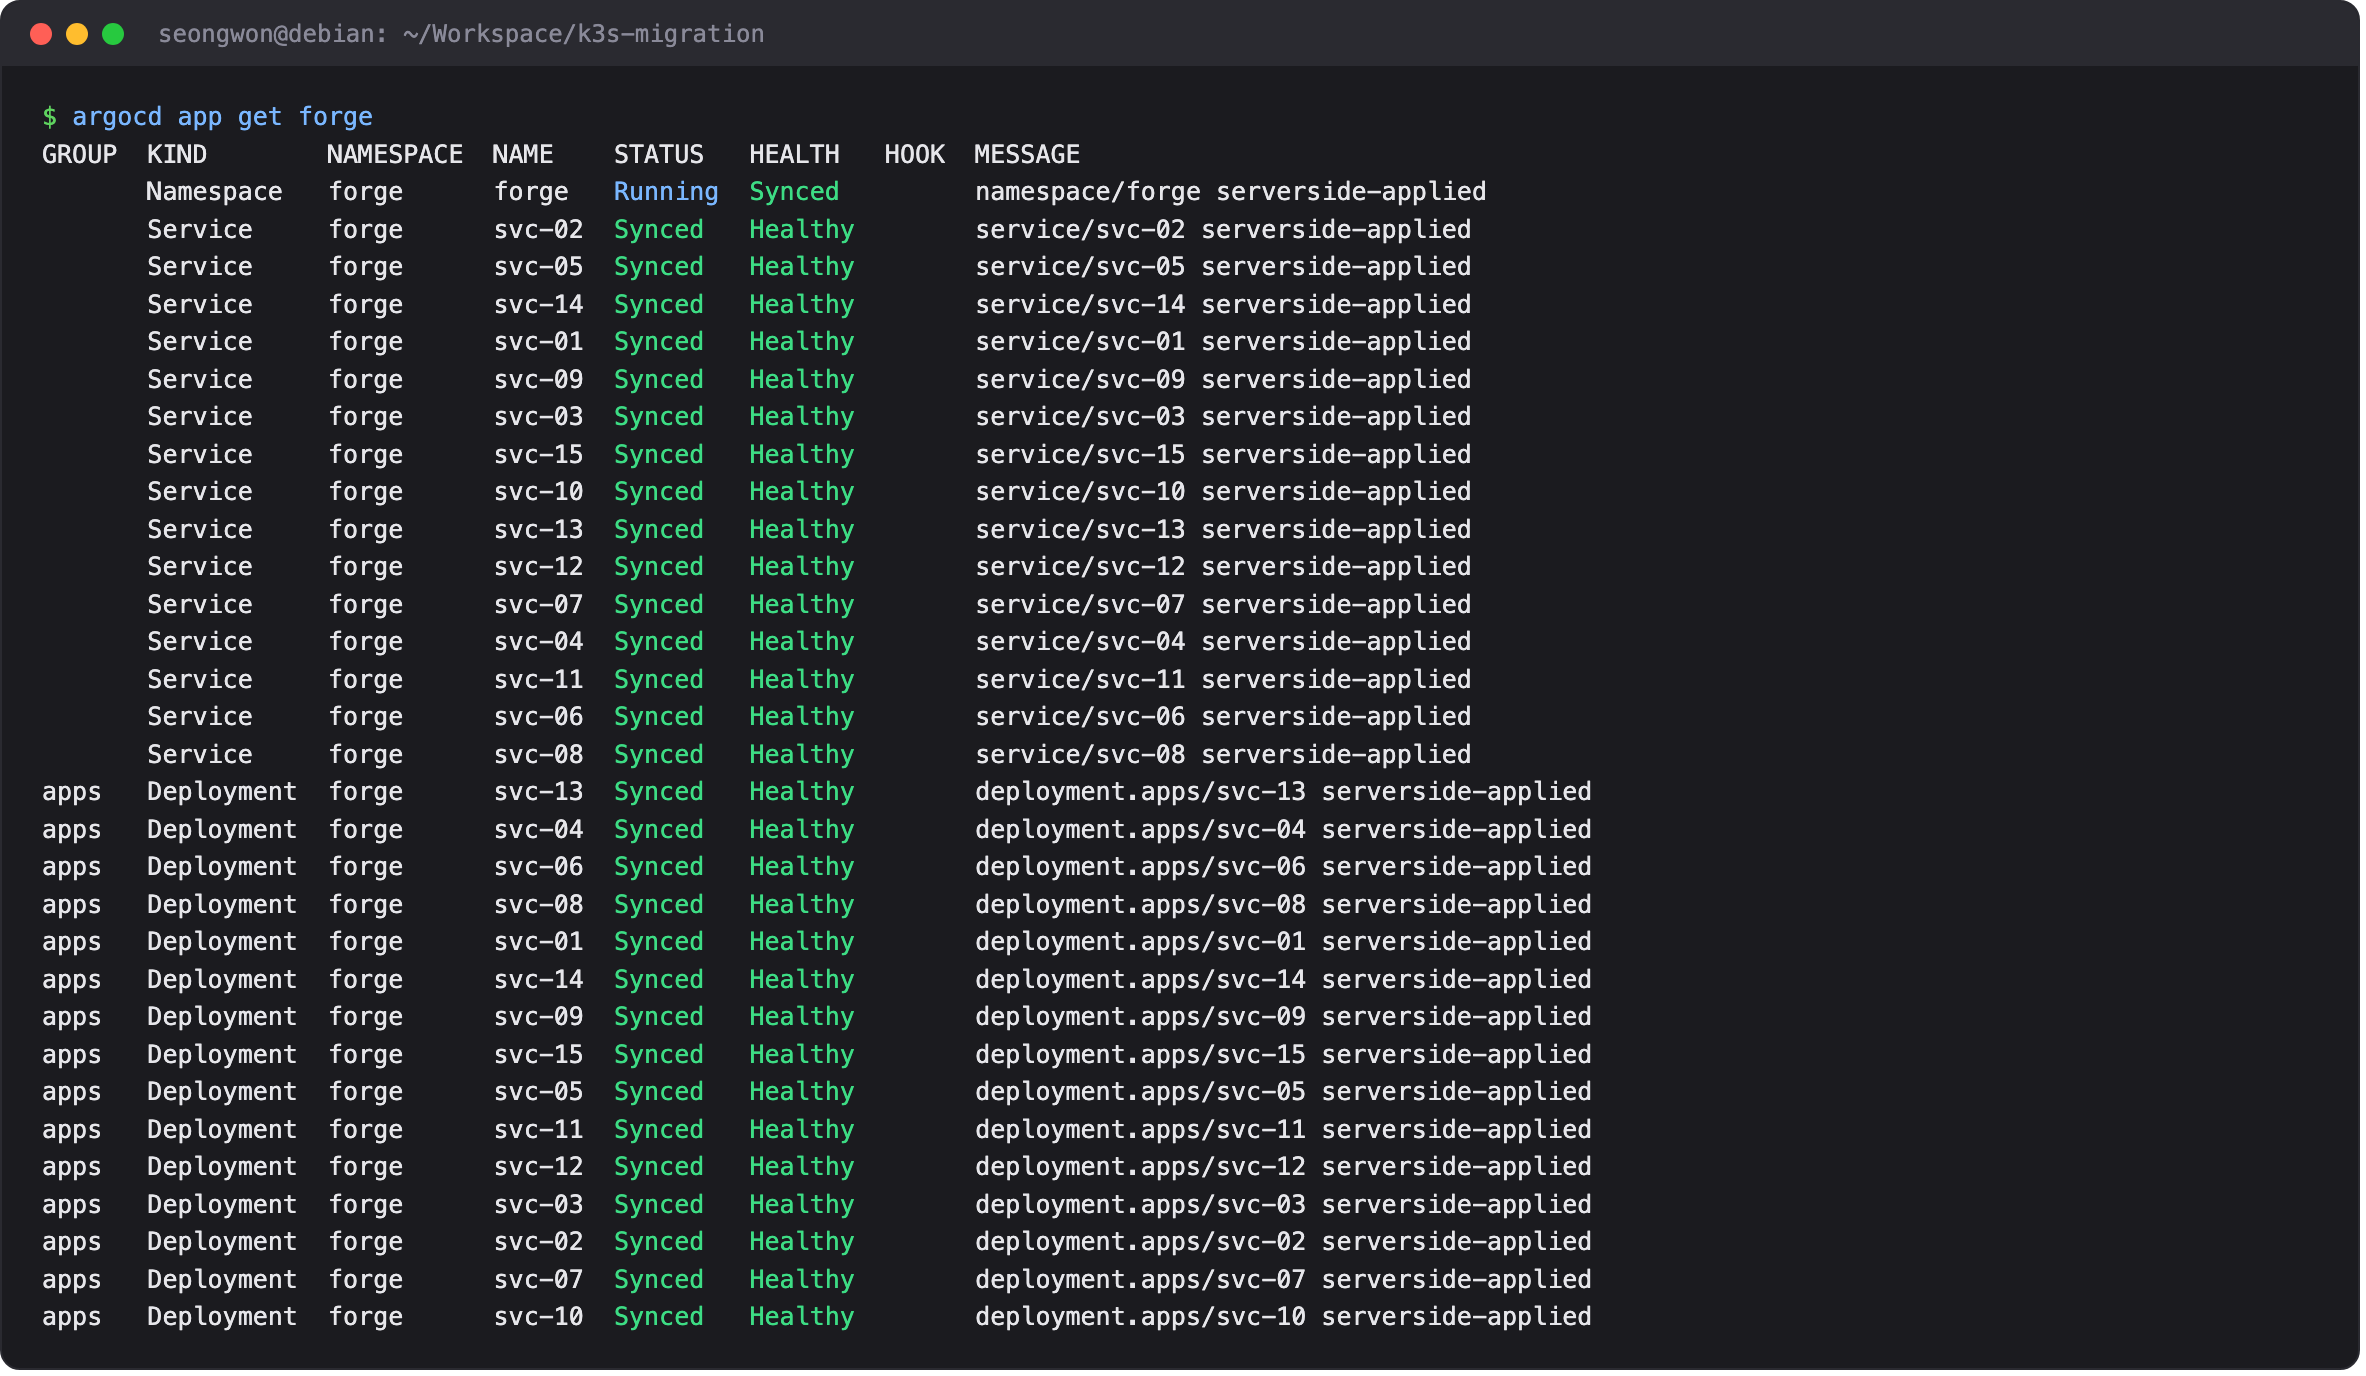This screenshot has width=2366, height=1376.
Task: Click the Namespace kind in first row
Action: click(214, 192)
